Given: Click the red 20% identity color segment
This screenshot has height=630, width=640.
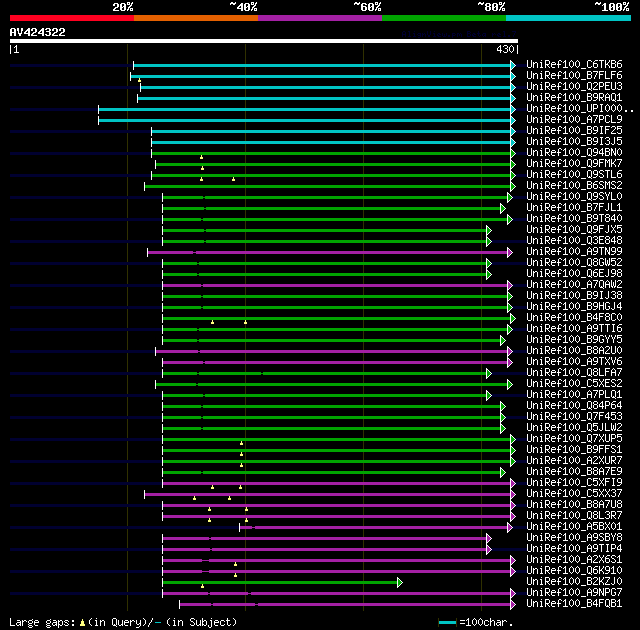Looking at the screenshot, I should (x=72, y=18).
